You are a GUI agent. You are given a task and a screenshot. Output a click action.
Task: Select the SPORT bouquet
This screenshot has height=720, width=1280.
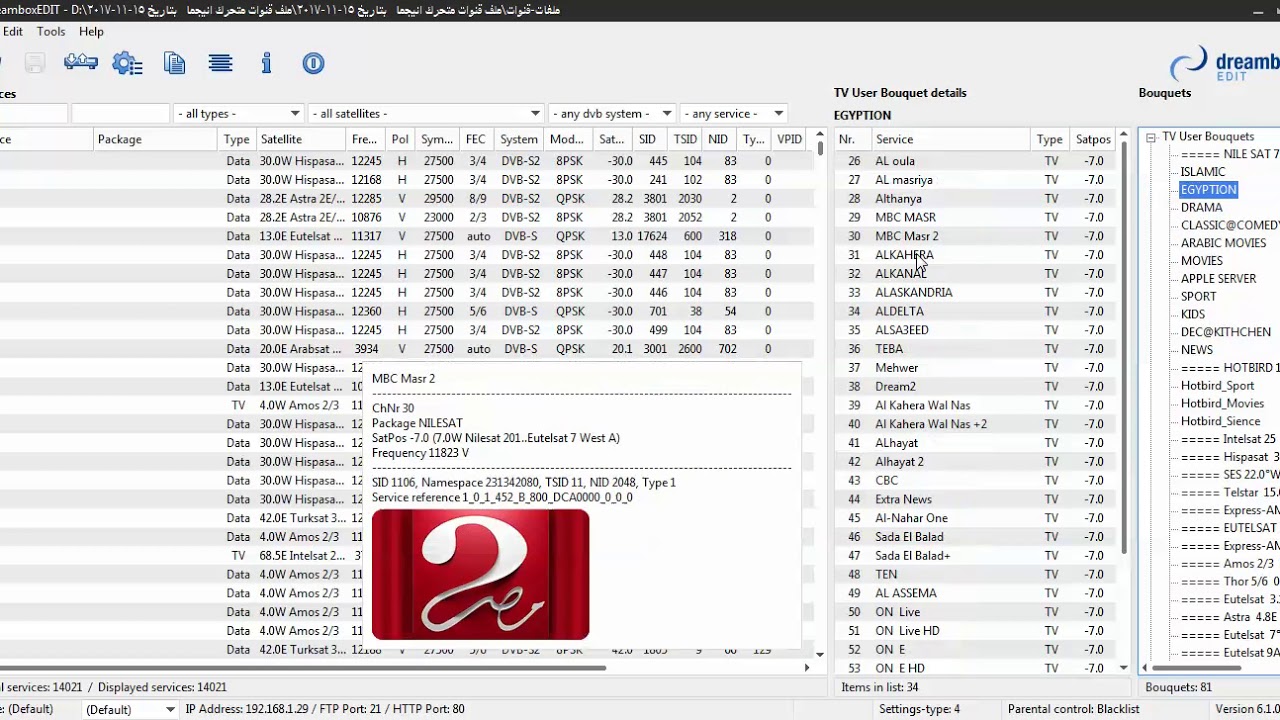[x=1198, y=297]
